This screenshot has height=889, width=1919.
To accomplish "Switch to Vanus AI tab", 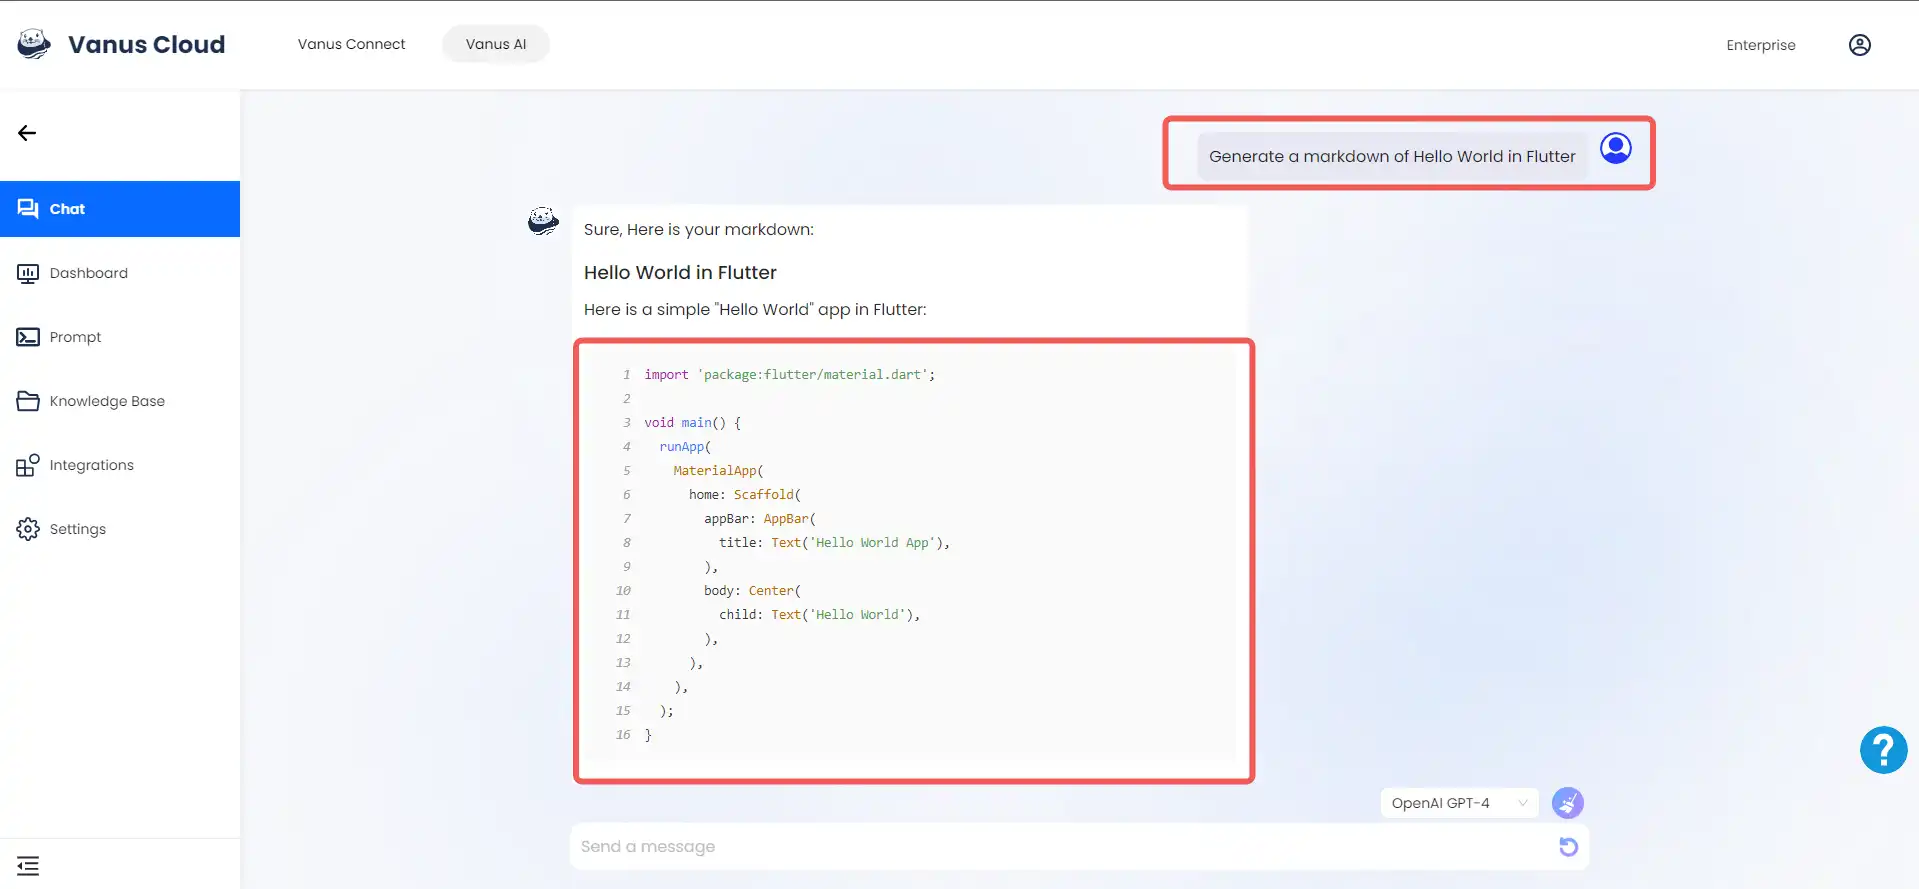I will coord(496,44).
